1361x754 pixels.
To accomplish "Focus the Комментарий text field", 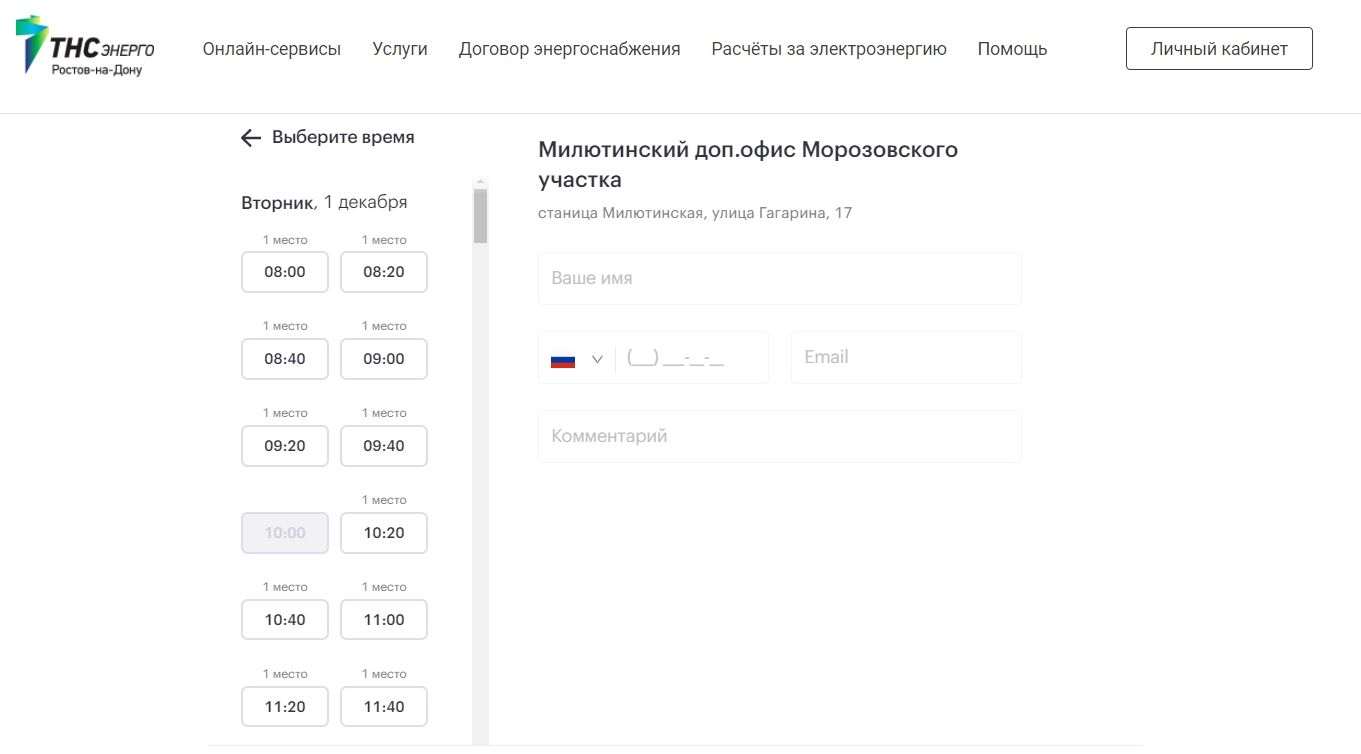I will click(780, 436).
